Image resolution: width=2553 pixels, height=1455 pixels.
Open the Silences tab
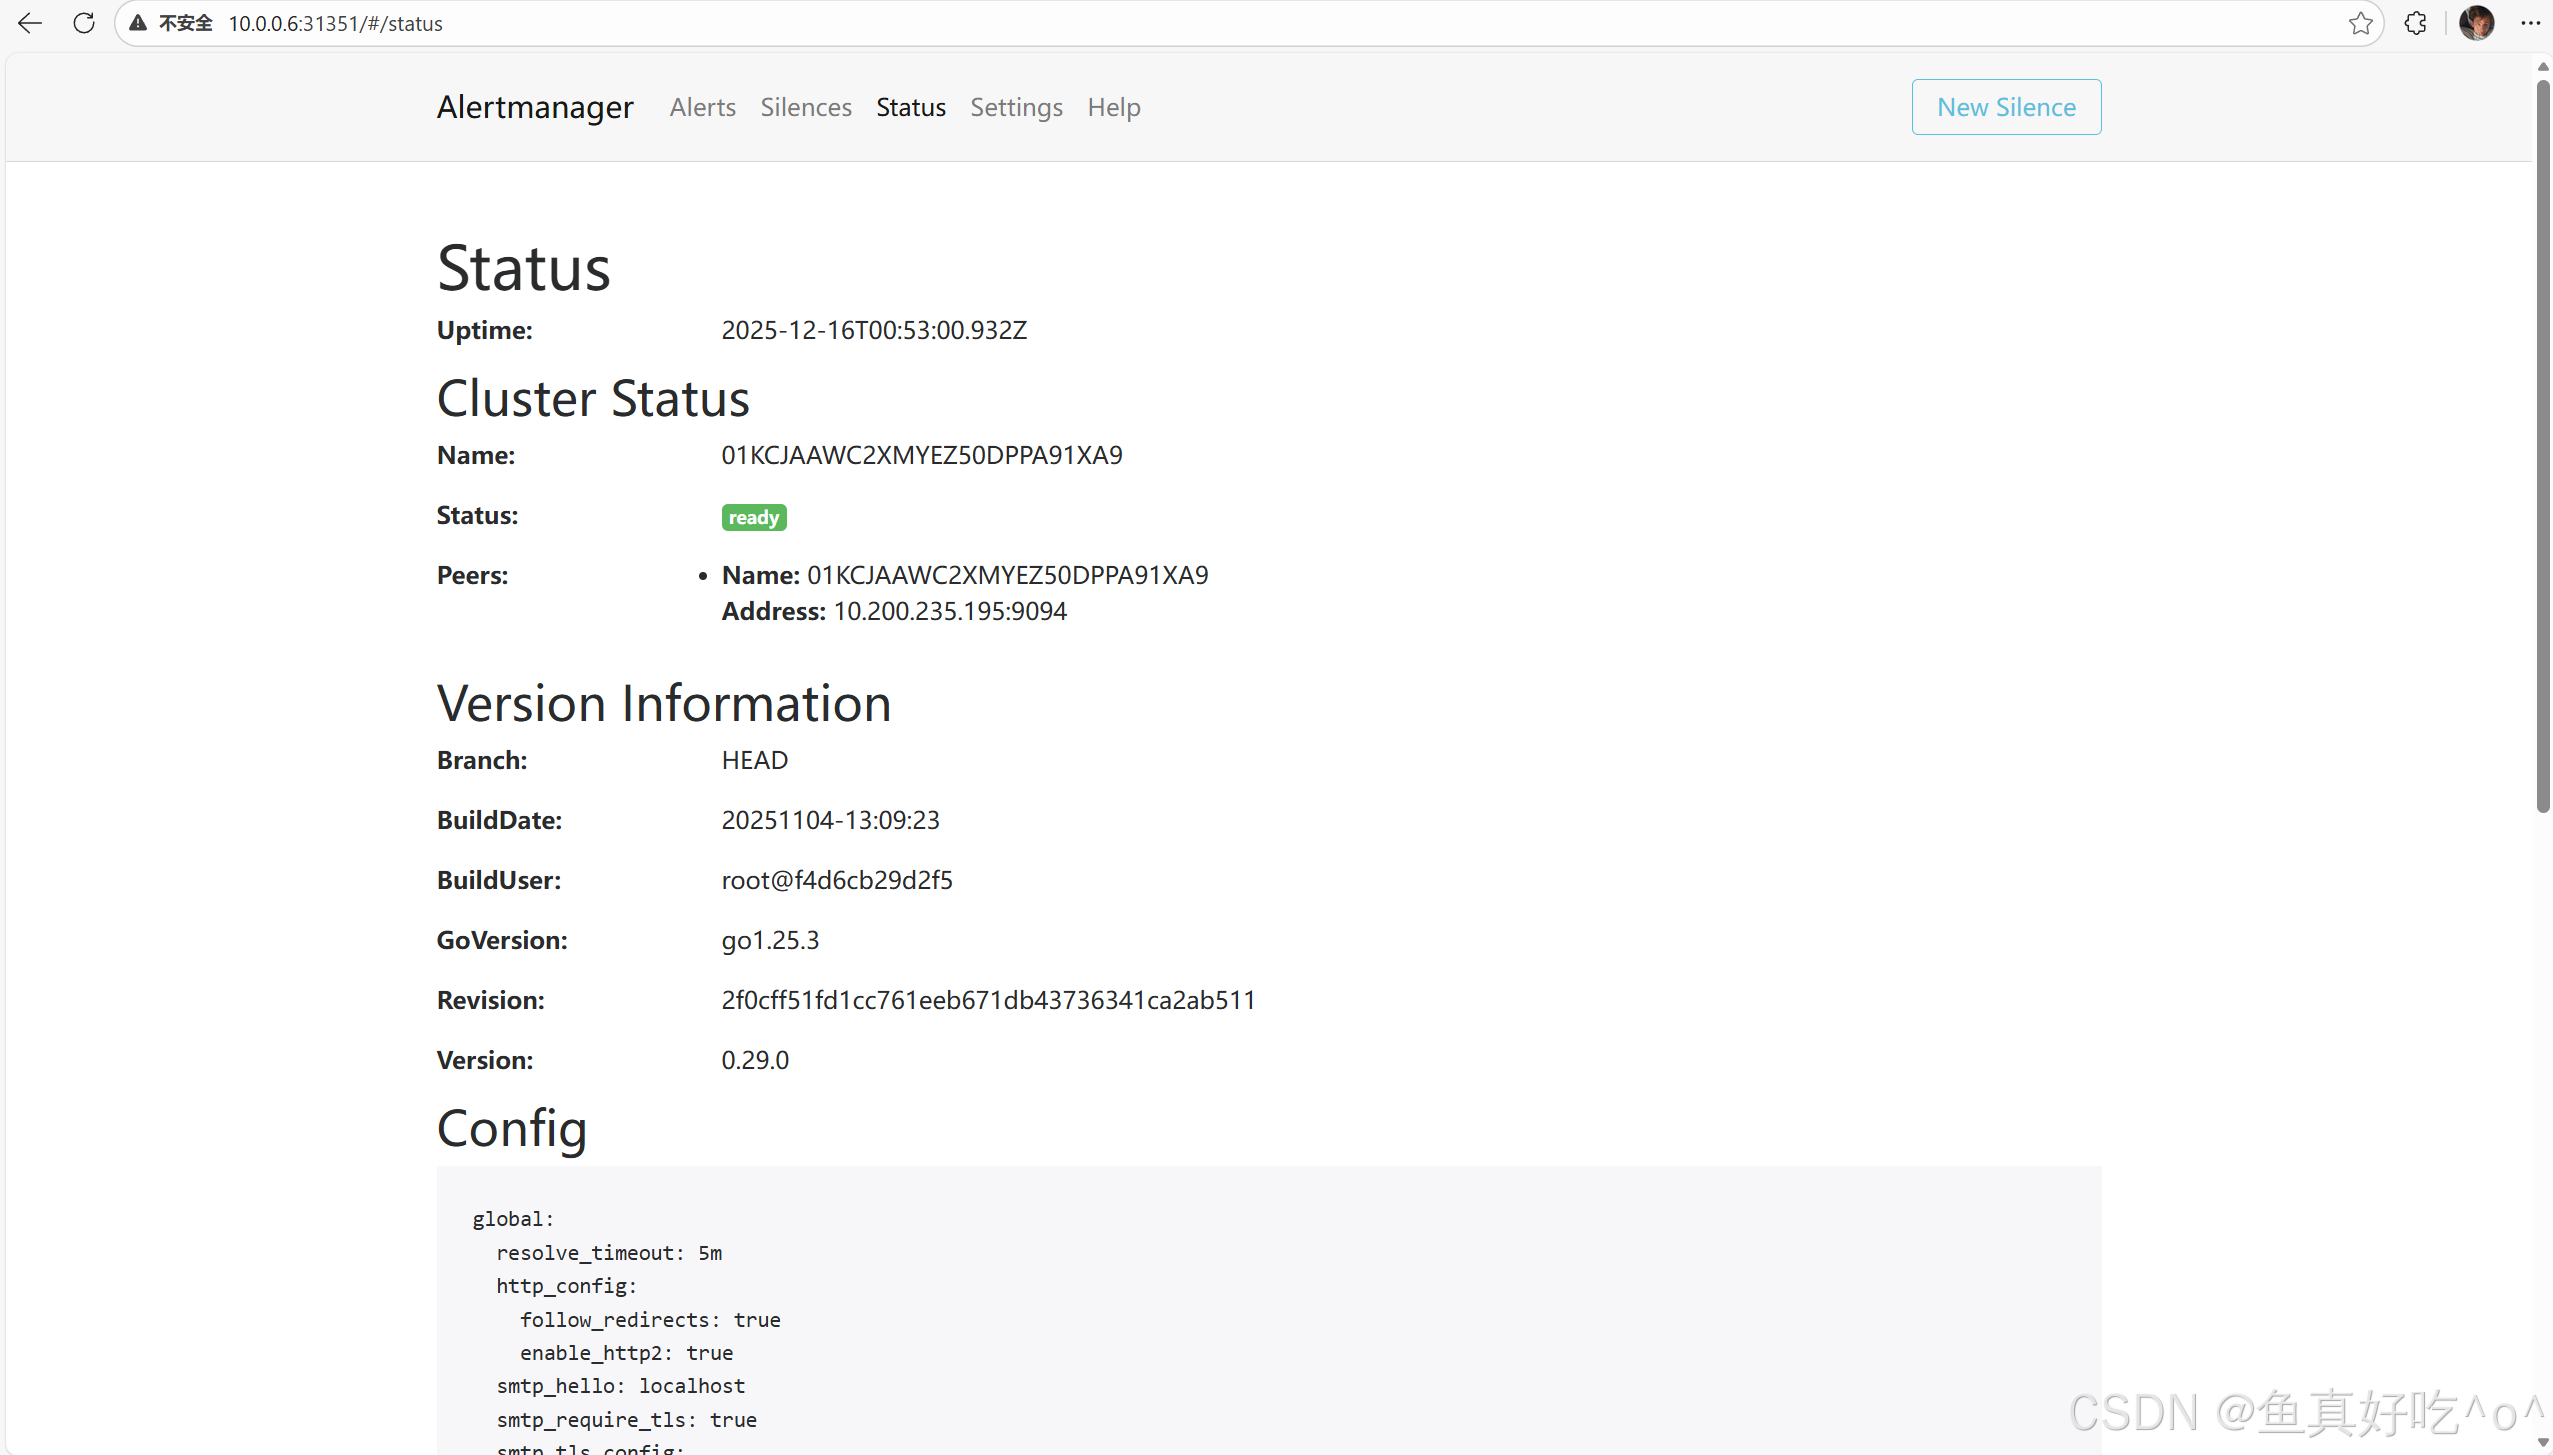(x=805, y=107)
